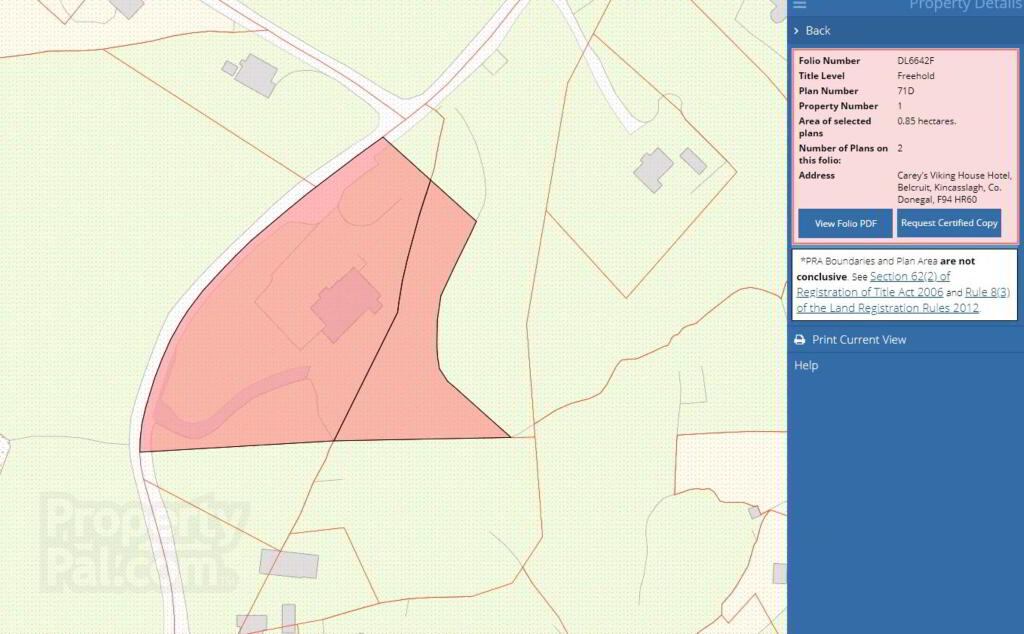Image resolution: width=1024 pixels, height=634 pixels.
Task: Open the Help menu item
Action: coord(806,366)
